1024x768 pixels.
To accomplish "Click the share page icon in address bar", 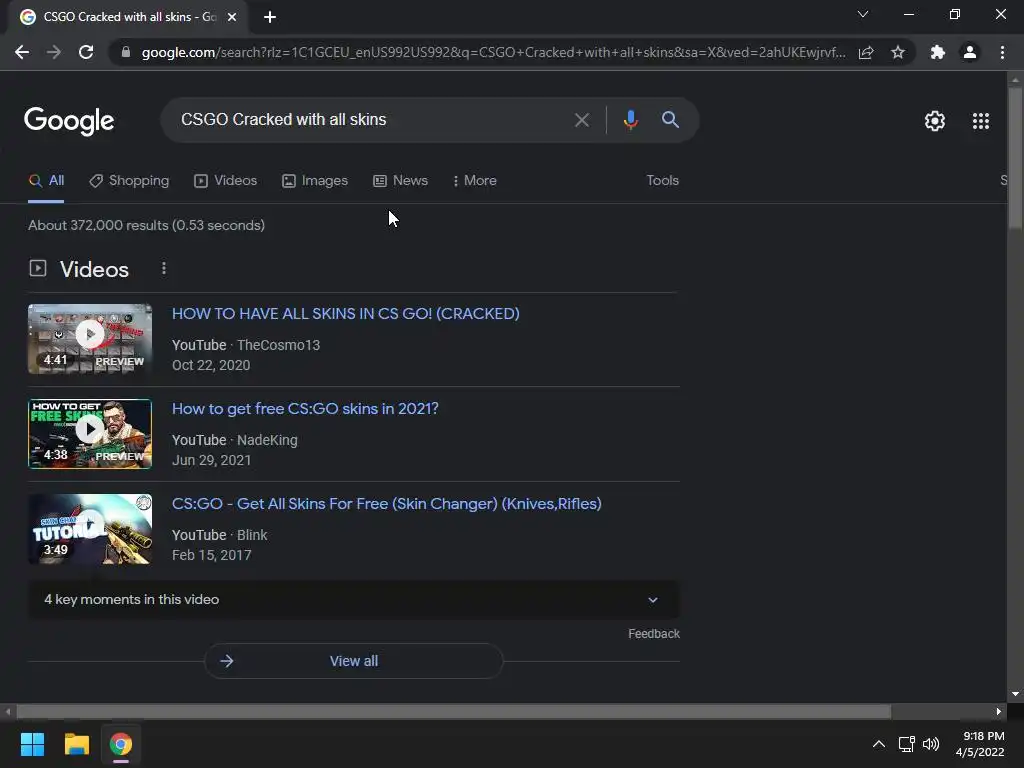I will [x=866, y=52].
